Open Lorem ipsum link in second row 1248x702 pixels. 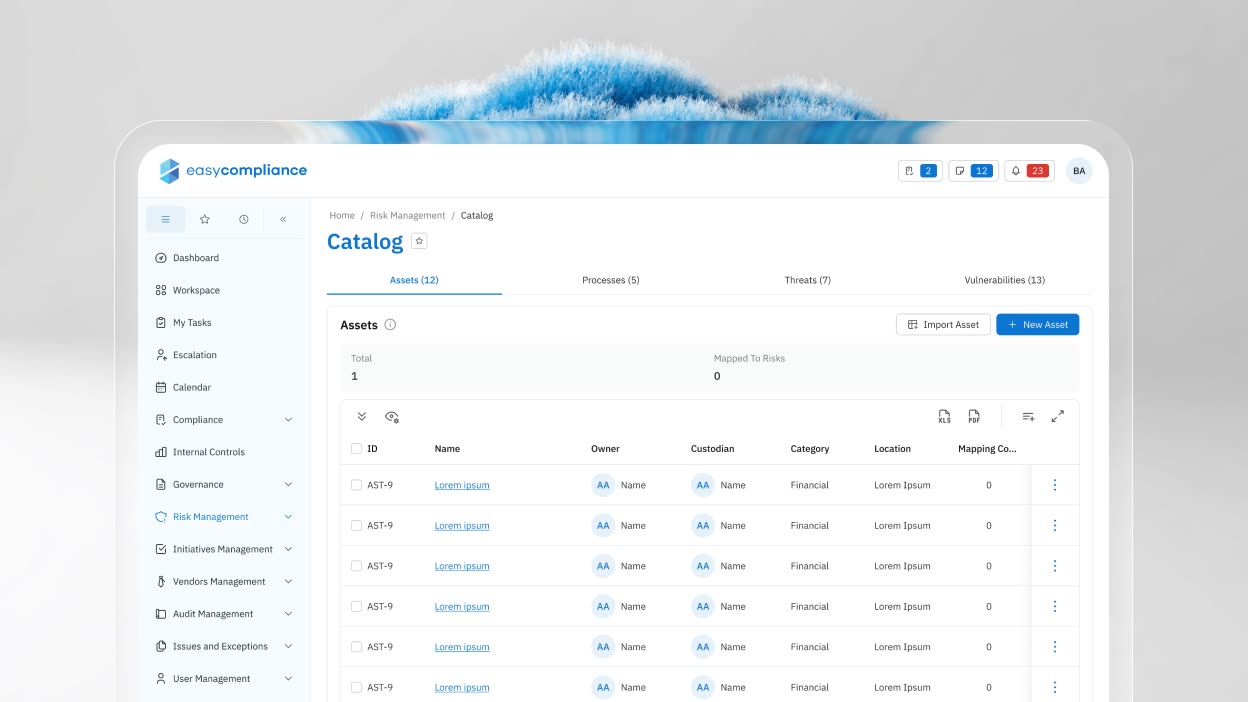[462, 525]
